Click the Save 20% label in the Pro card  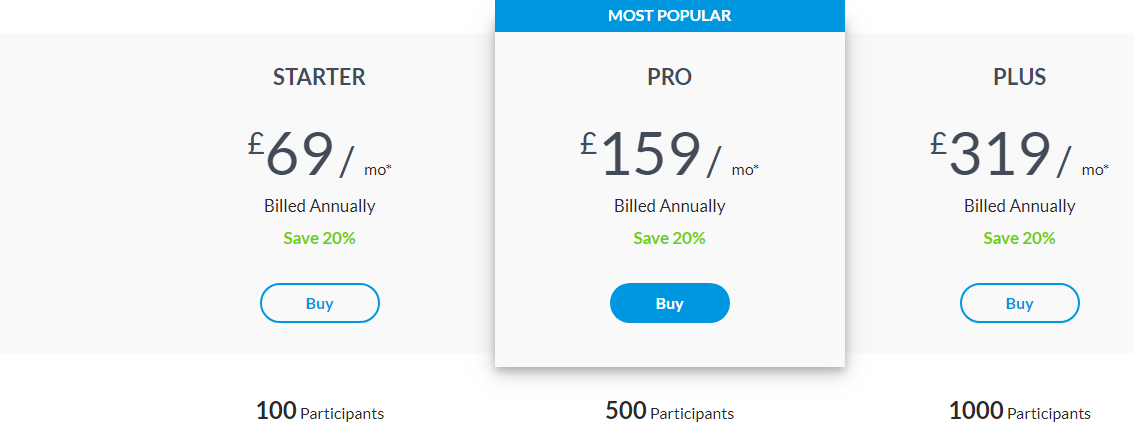pos(670,238)
